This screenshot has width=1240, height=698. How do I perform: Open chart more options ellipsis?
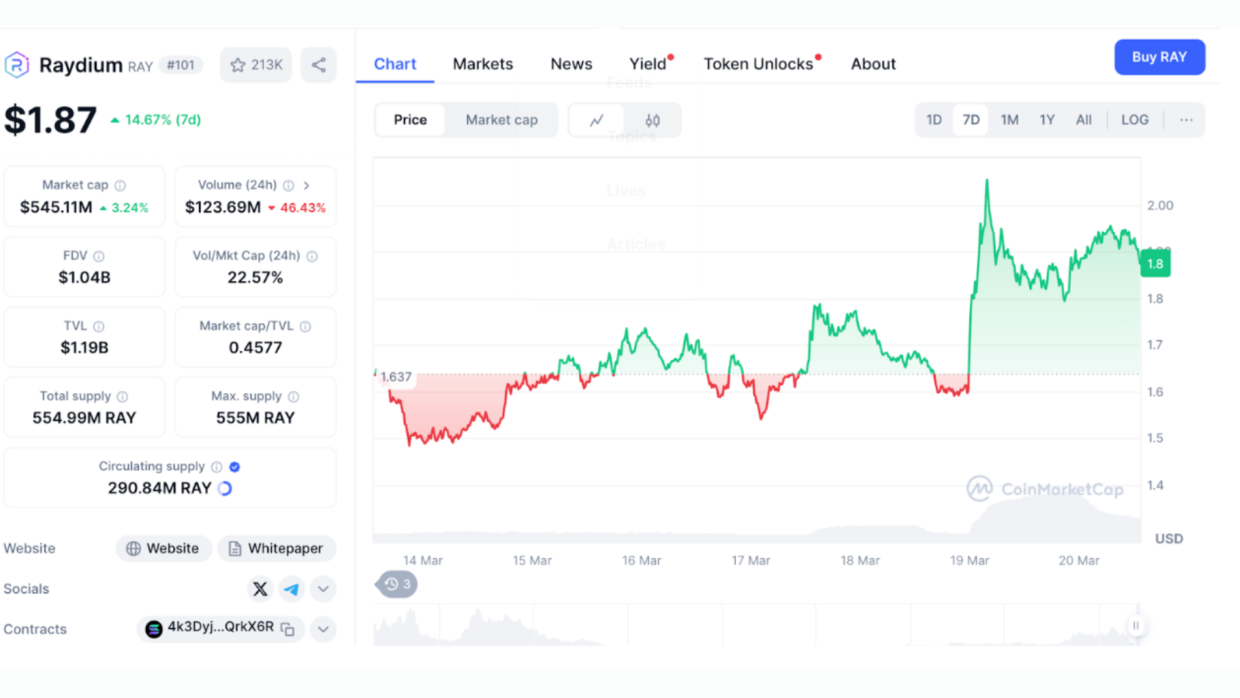(1186, 120)
